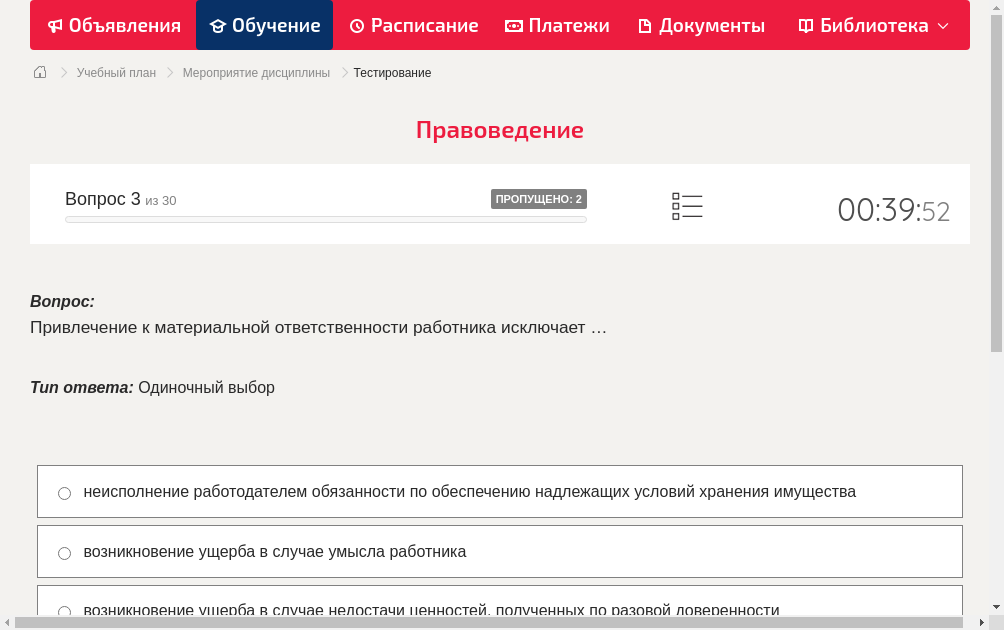Click the home icon in the breadcrumb
This screenshot has height=630, width=1004.
[x=39, y=72]
